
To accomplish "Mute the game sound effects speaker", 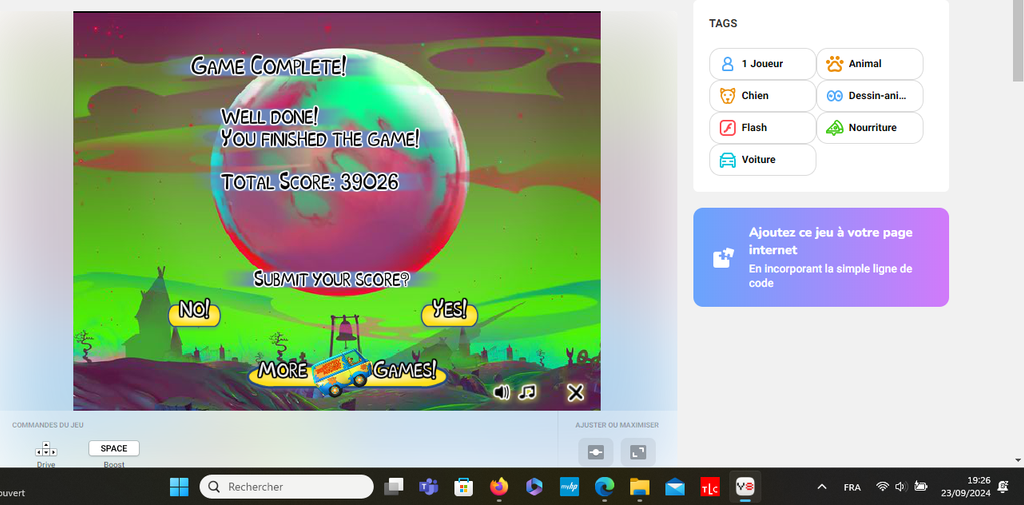I will (x=502, y=392).
